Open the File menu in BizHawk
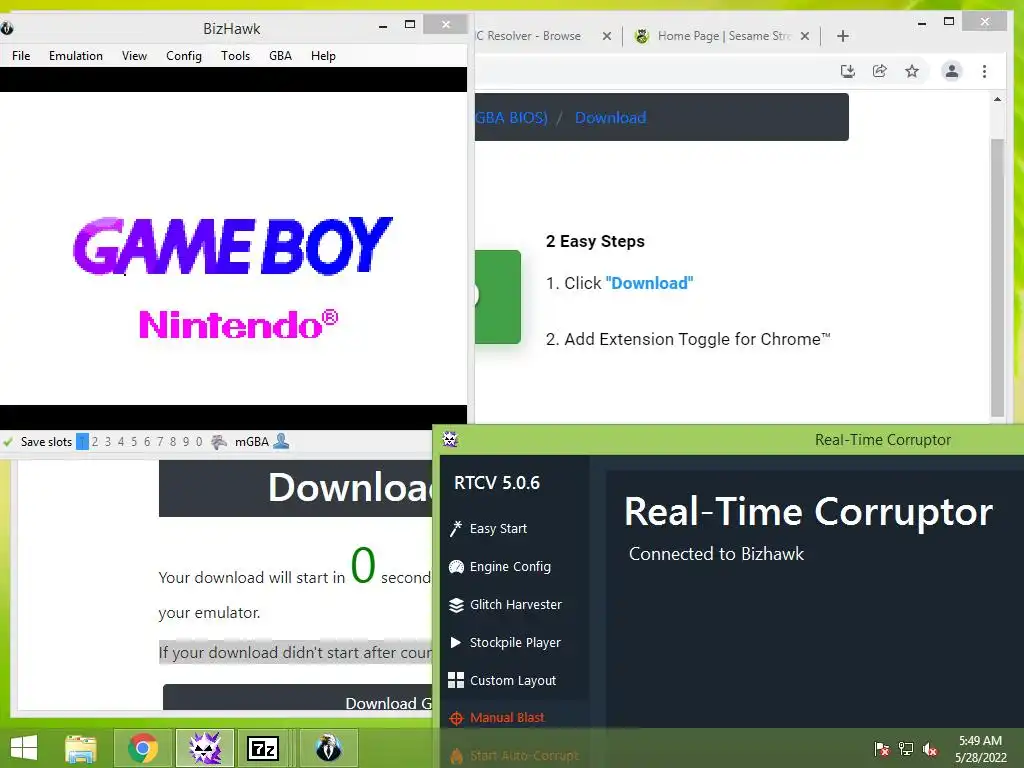Viewport: 1024px width, 768px height. point(21,56)
